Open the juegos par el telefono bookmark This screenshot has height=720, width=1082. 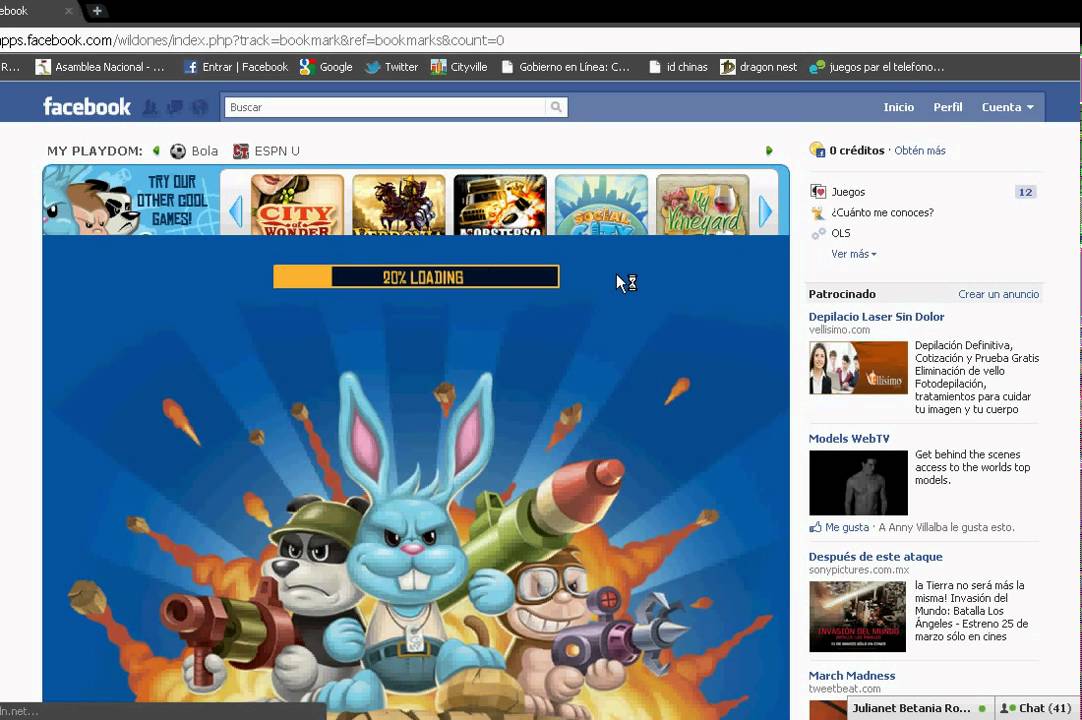point(876,67)
